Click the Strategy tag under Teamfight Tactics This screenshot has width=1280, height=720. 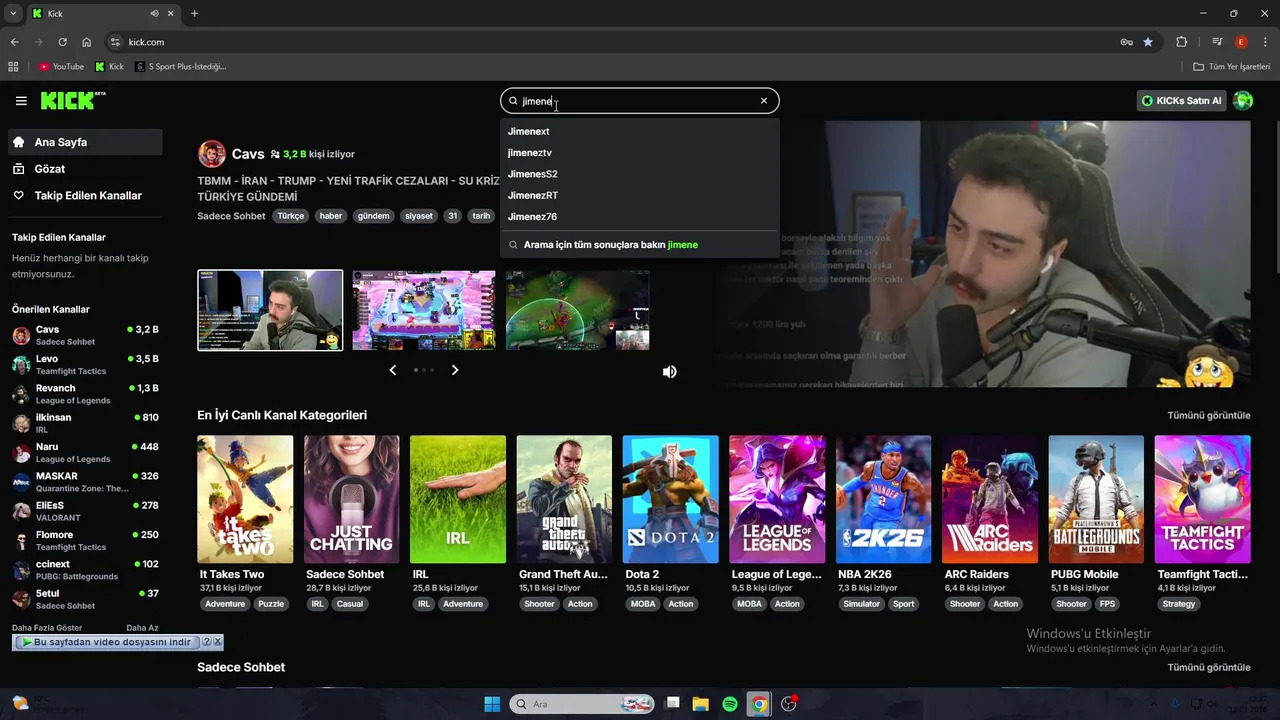pyautogui.click(x=1179, y=604)
